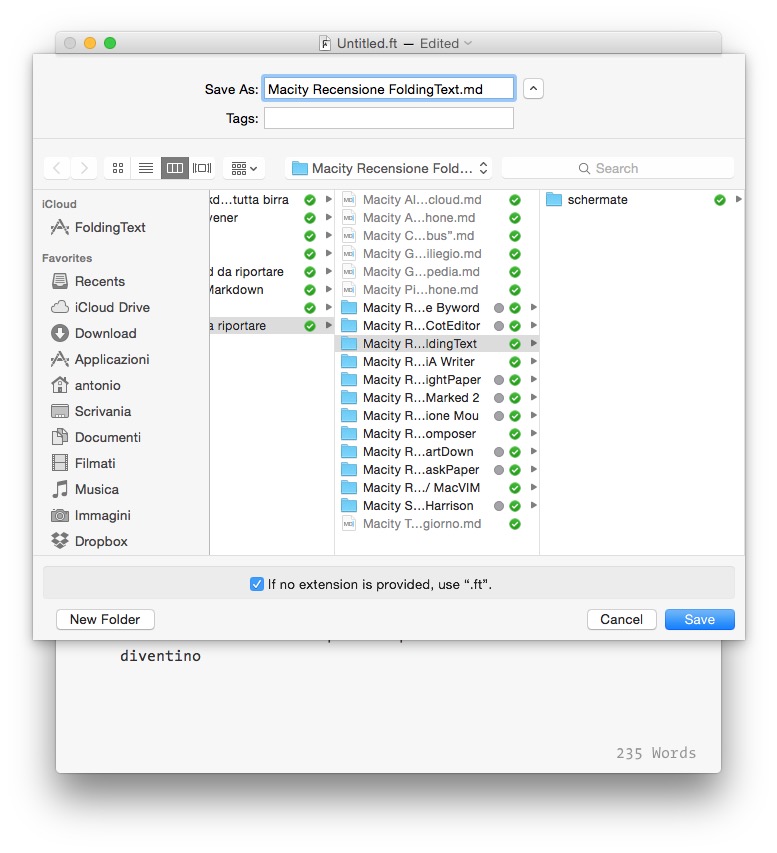Image resolution: width=777 pixels, height=853 pixels.
Task: Open the Untitled.ft title dropdown chevron
Action: [x=468, y=43]
